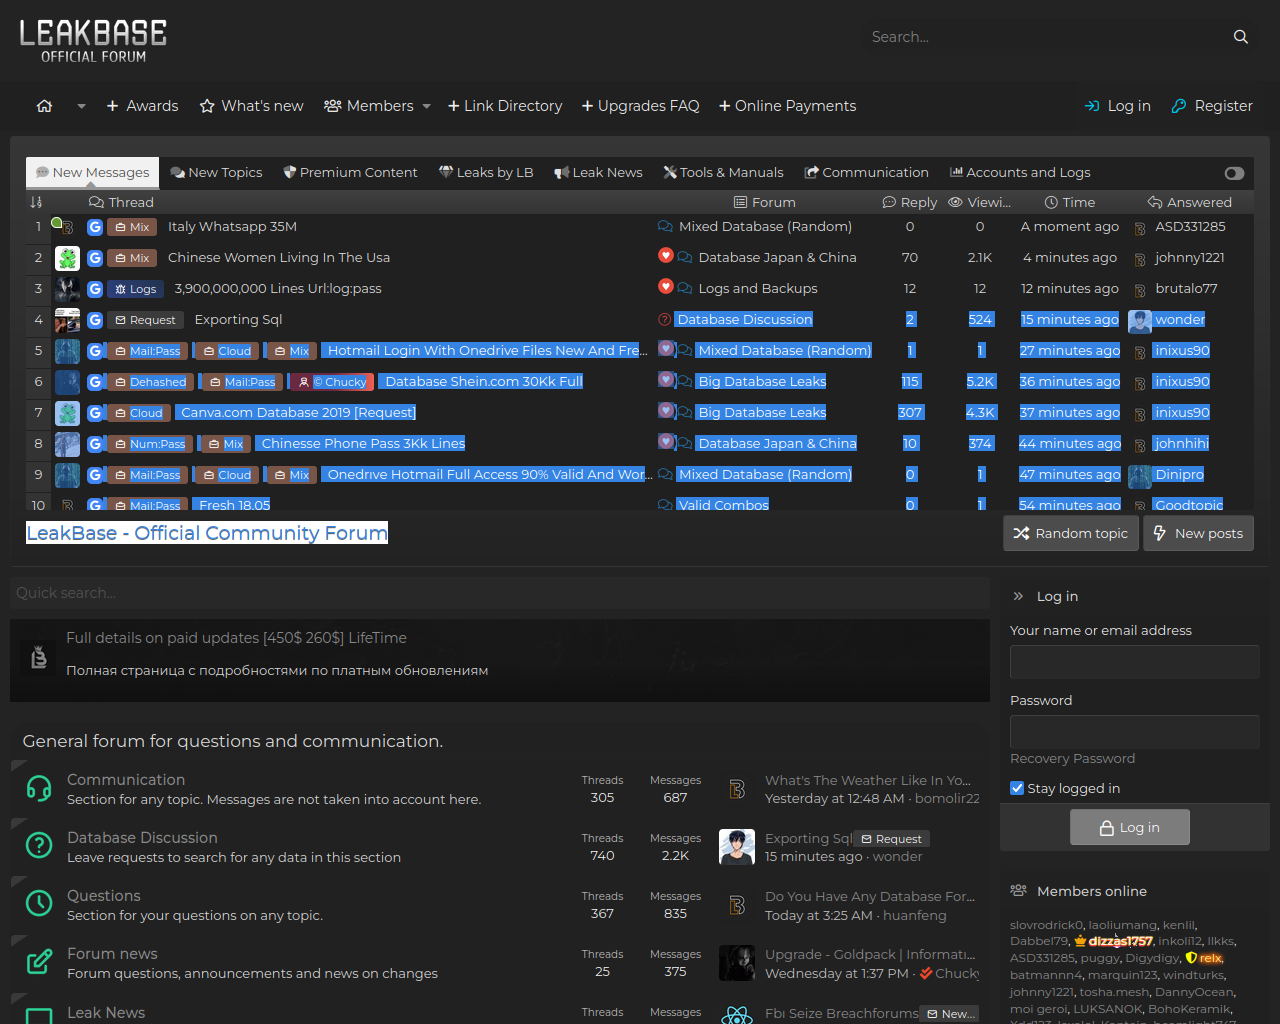The width and height of the screenshot is (1280, 1024).
Task: Click the Password field
Action: [1134, 732]
